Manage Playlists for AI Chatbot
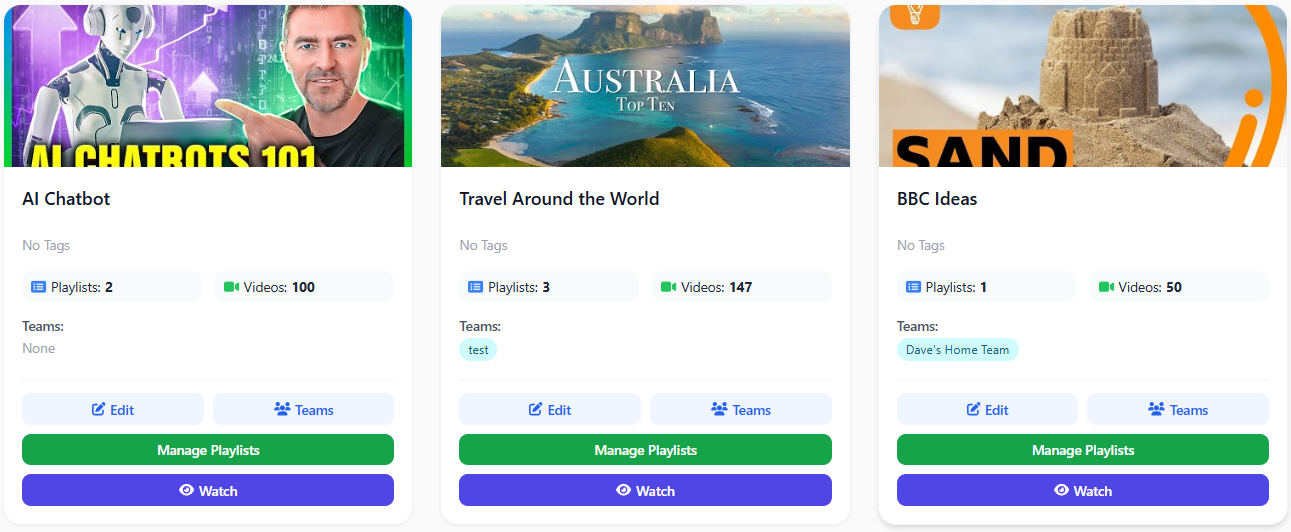This screenshot has width=1291, height=532. [x=208, y=450]
